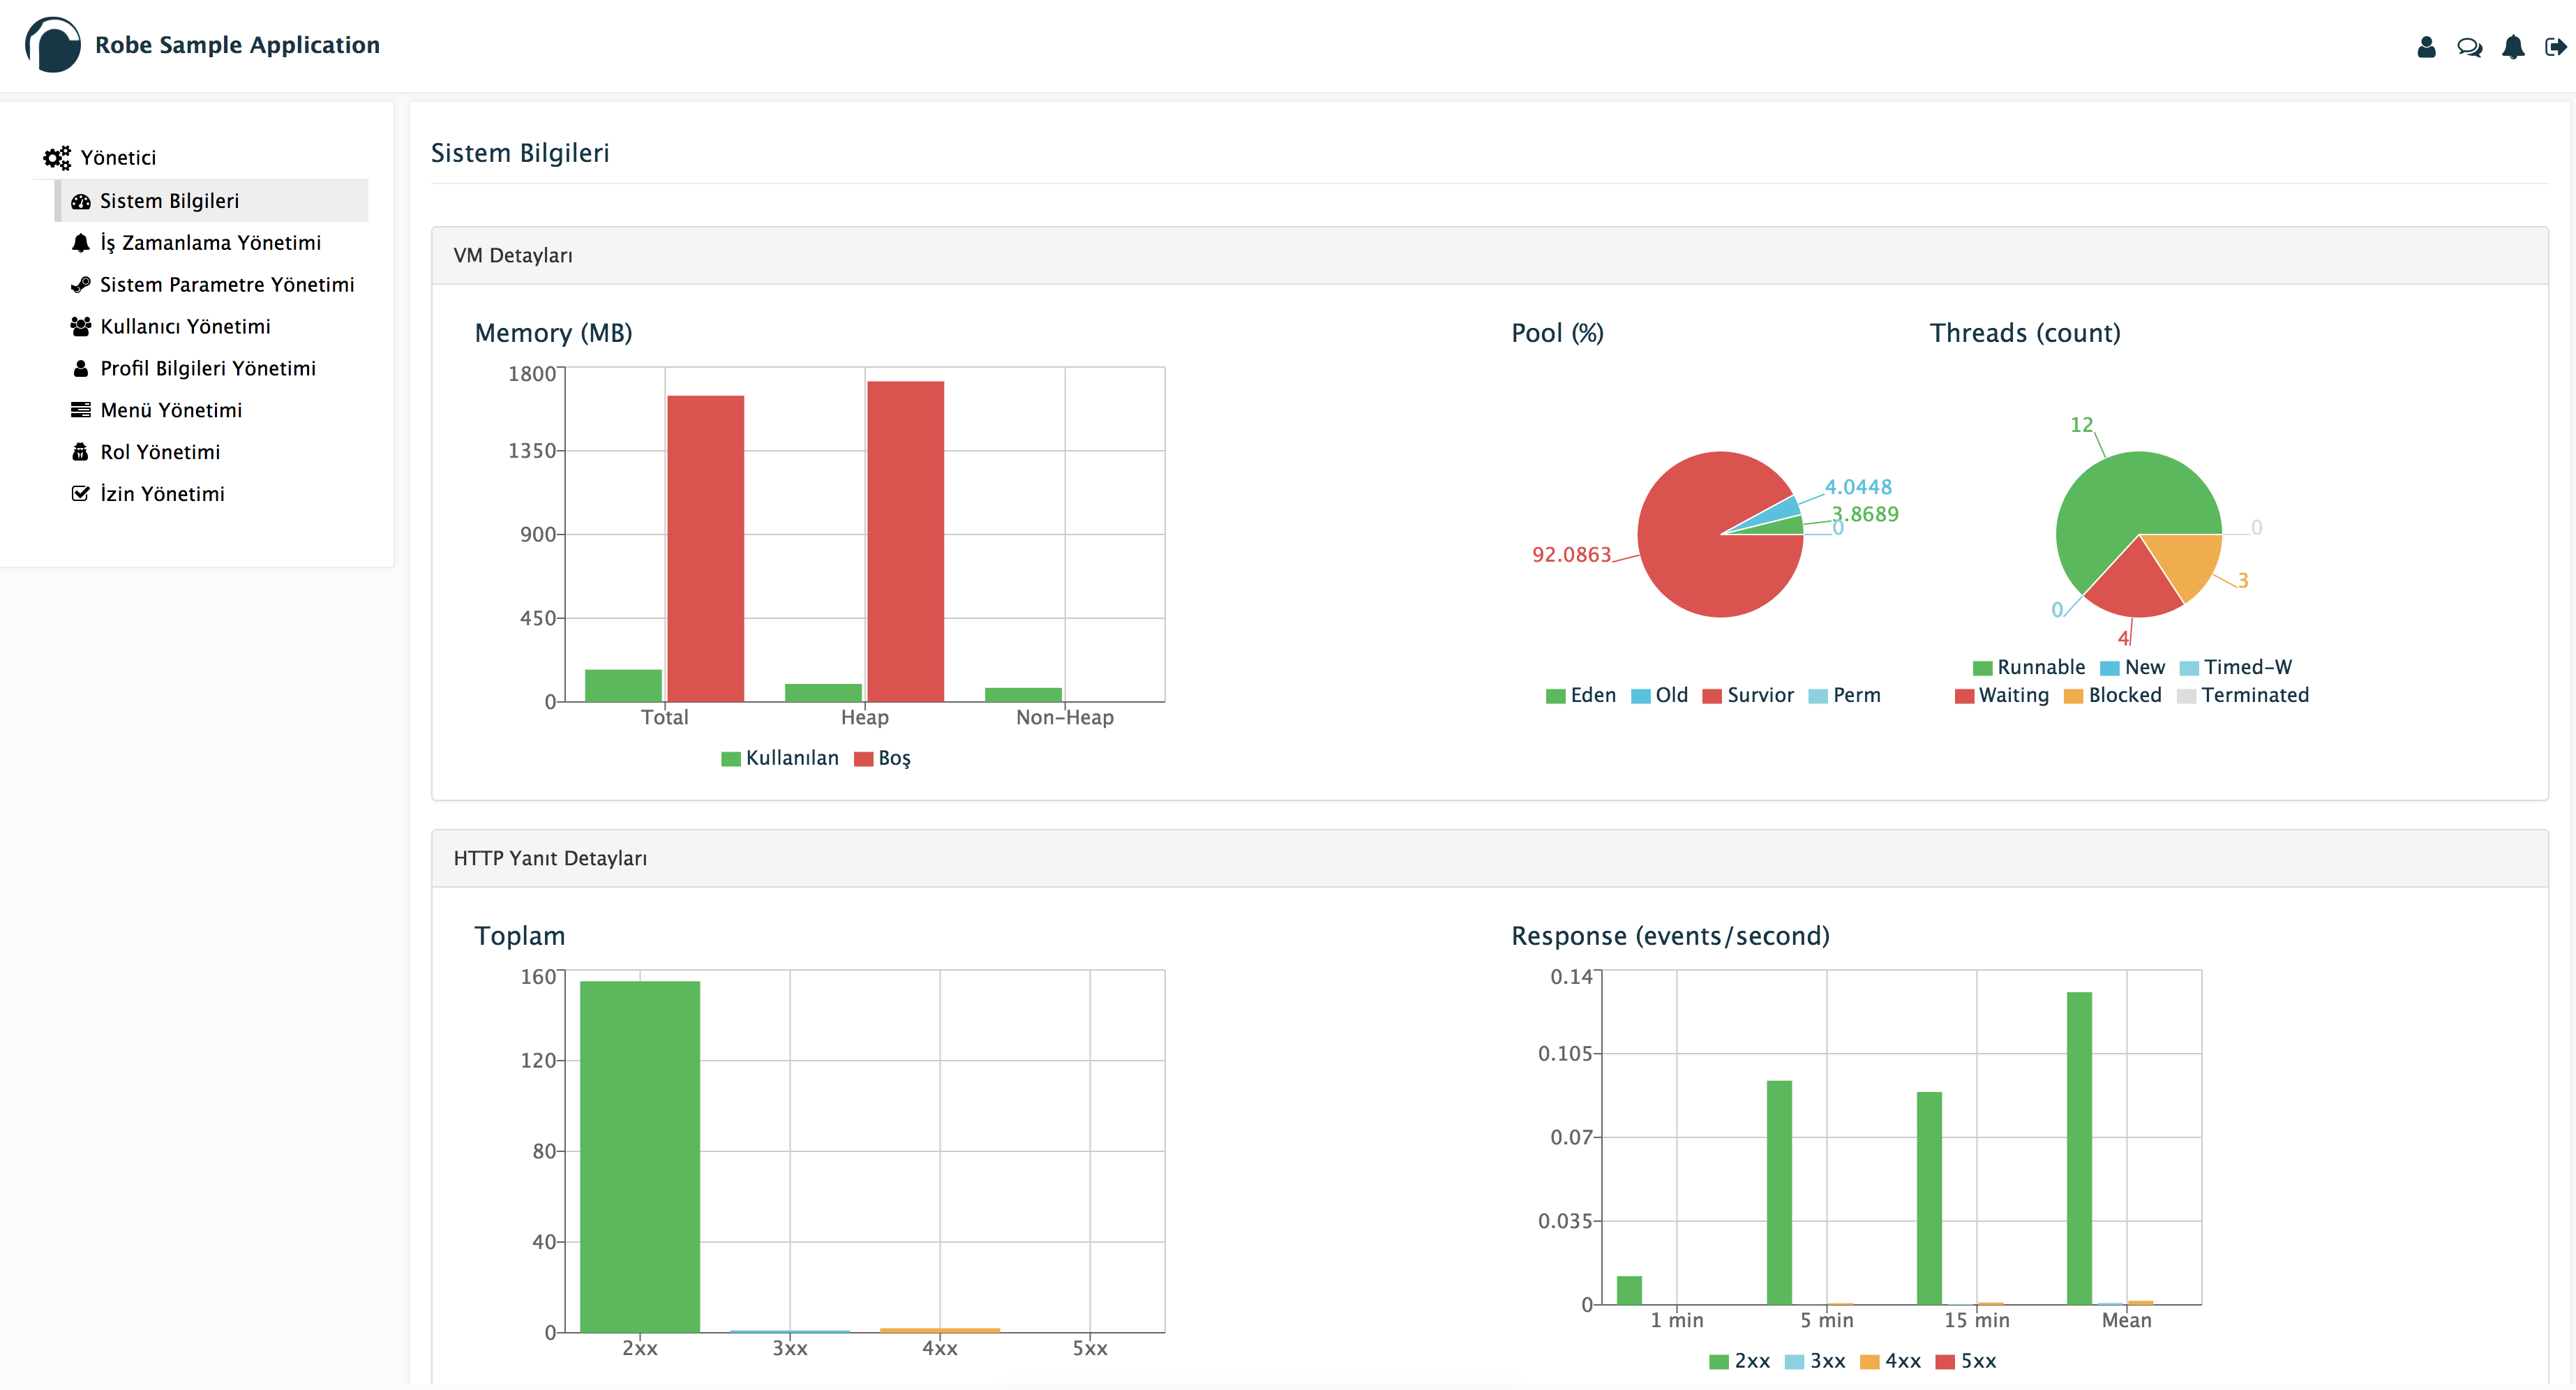This screenshot has width=2576, height=1390.
Task: Open İzin Yönetimi in sidebar
Action: [x=211, y=494]
